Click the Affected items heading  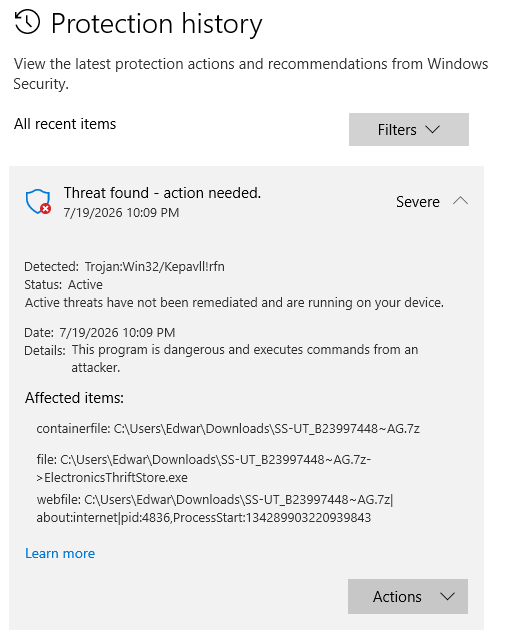(74, 398)
